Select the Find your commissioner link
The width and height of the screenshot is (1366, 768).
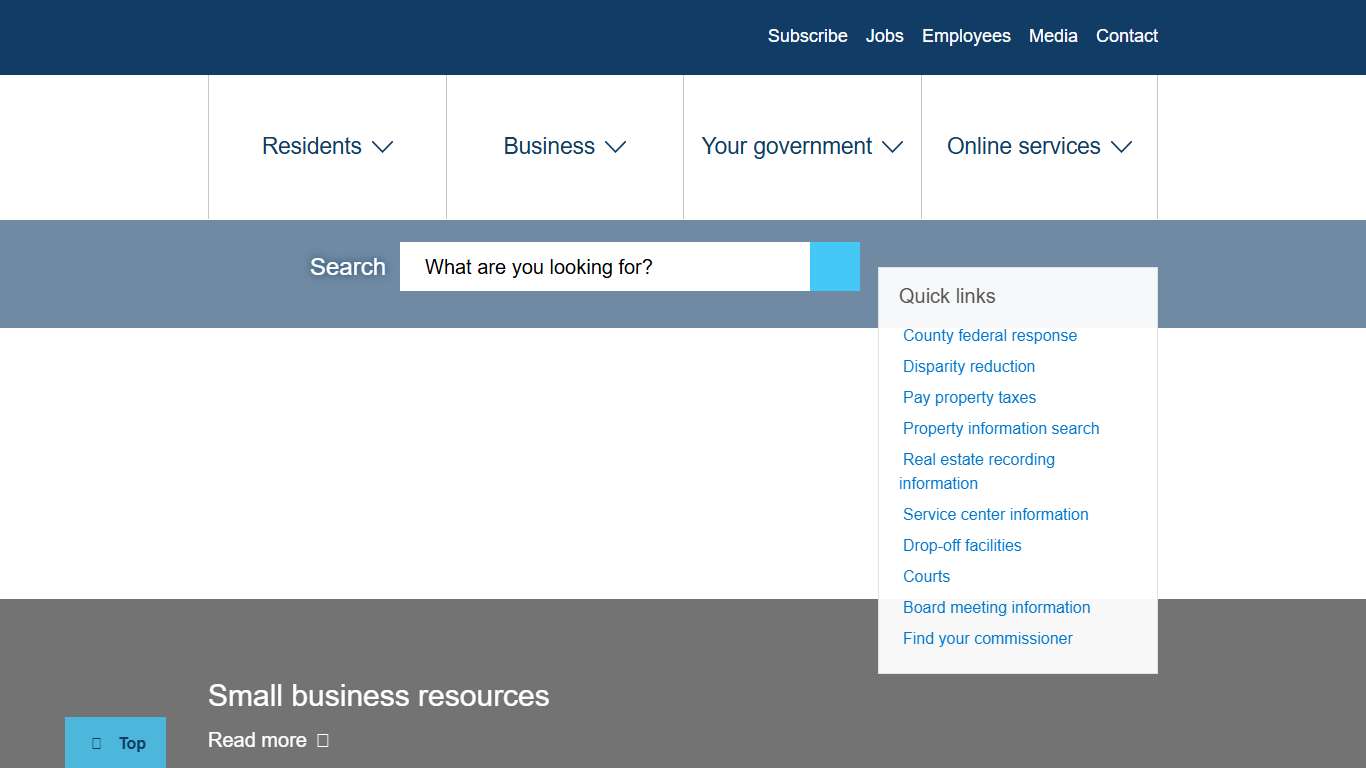pyautogui.click(x=987, y=638)
